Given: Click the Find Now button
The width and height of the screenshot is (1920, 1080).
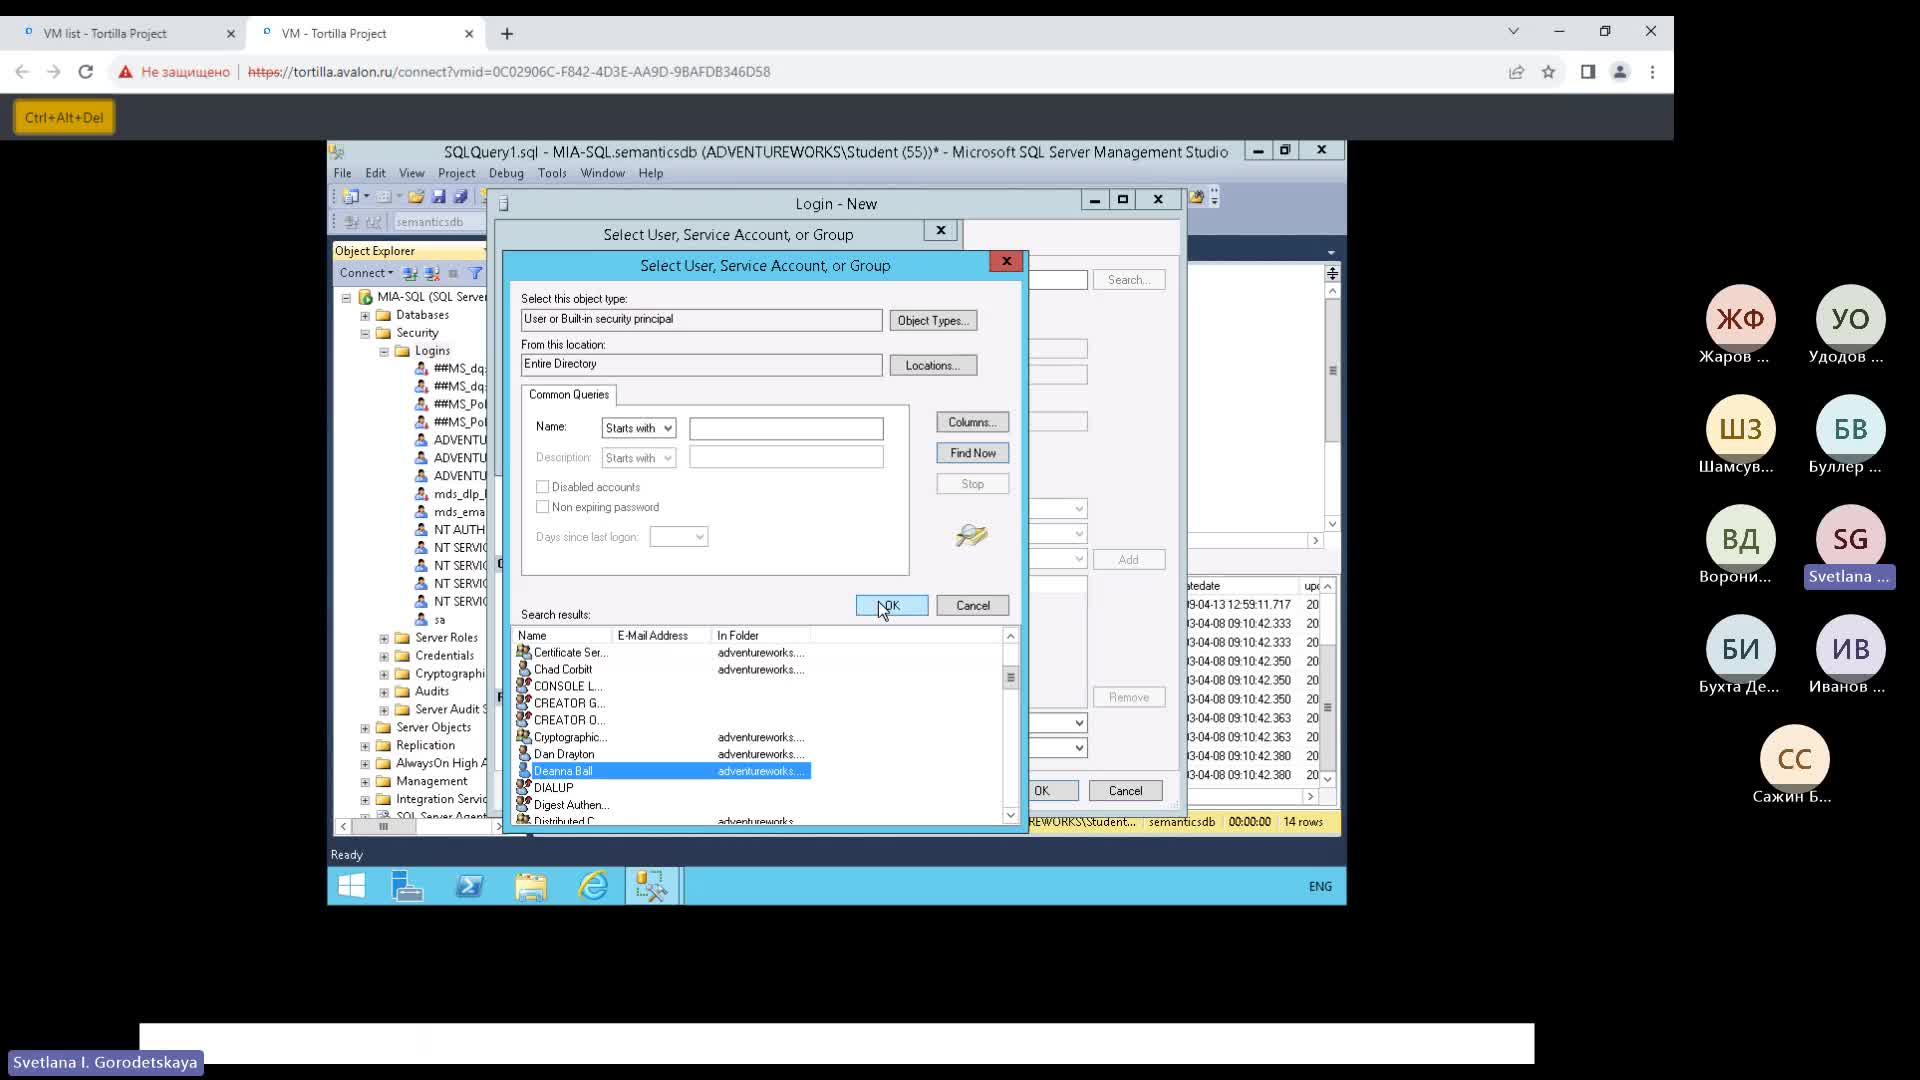Looking at the screenshot, I should 973,454.
